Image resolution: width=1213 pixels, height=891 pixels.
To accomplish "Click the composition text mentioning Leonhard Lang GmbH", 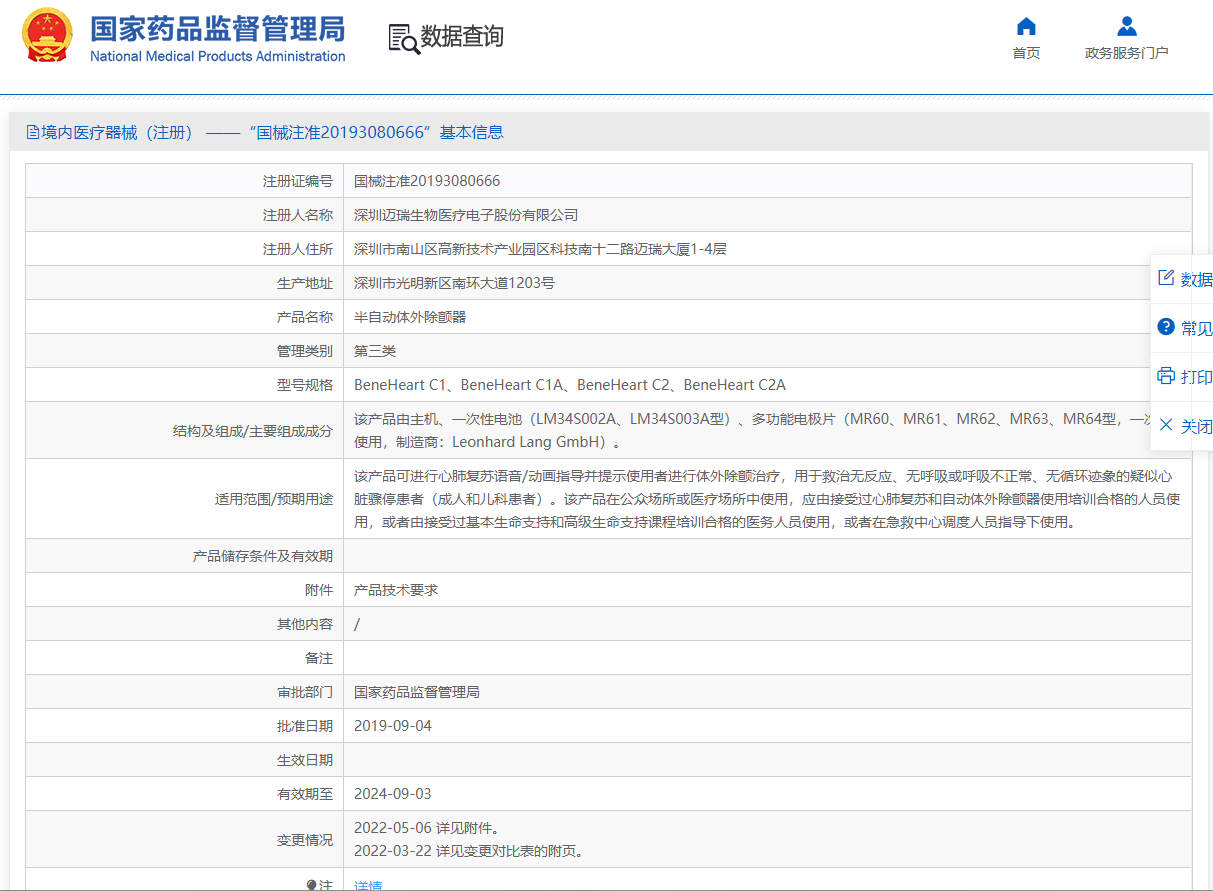I will click(x=768, y=431).
